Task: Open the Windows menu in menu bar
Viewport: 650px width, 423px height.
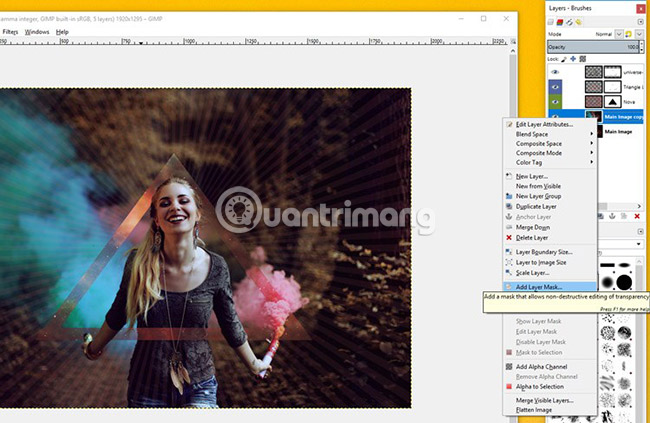Action: (37, 32)
